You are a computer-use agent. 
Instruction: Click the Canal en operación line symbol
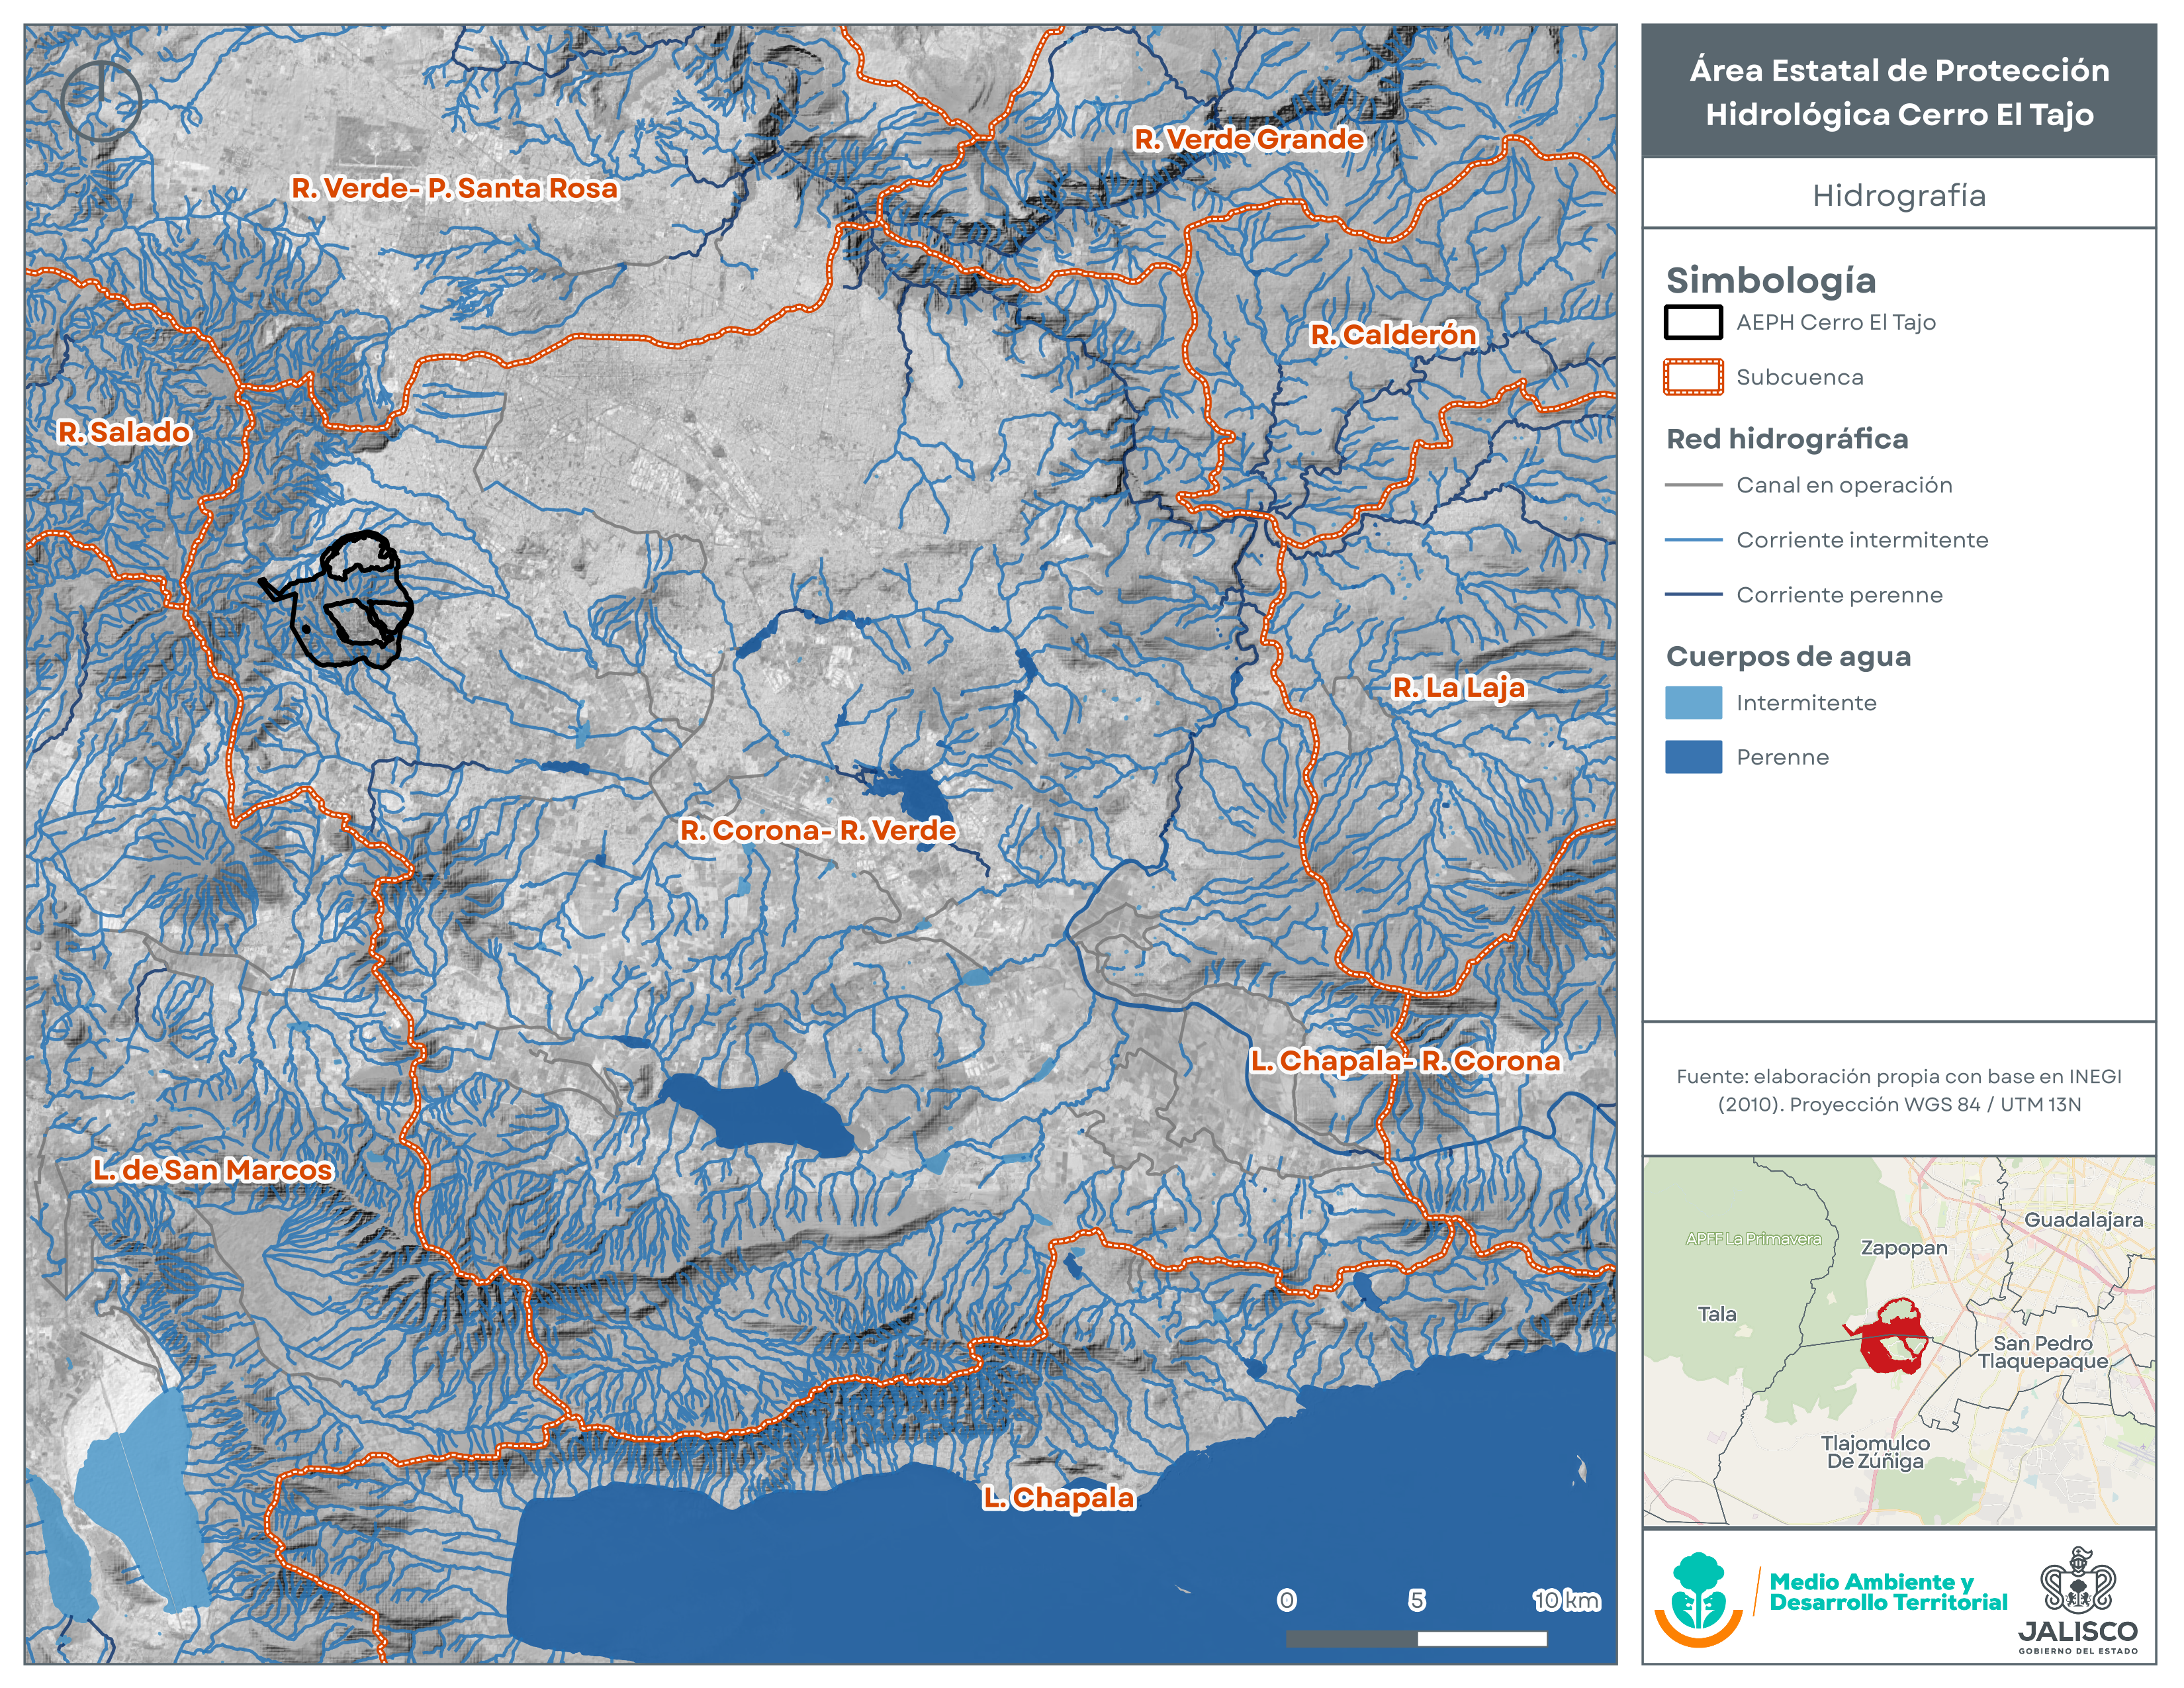tap(1692, 485)
